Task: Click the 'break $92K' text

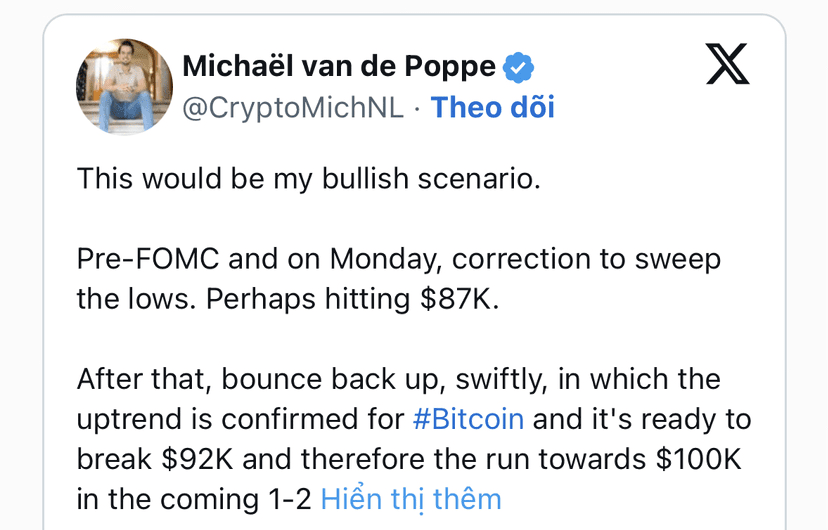Action: point(155,459)
